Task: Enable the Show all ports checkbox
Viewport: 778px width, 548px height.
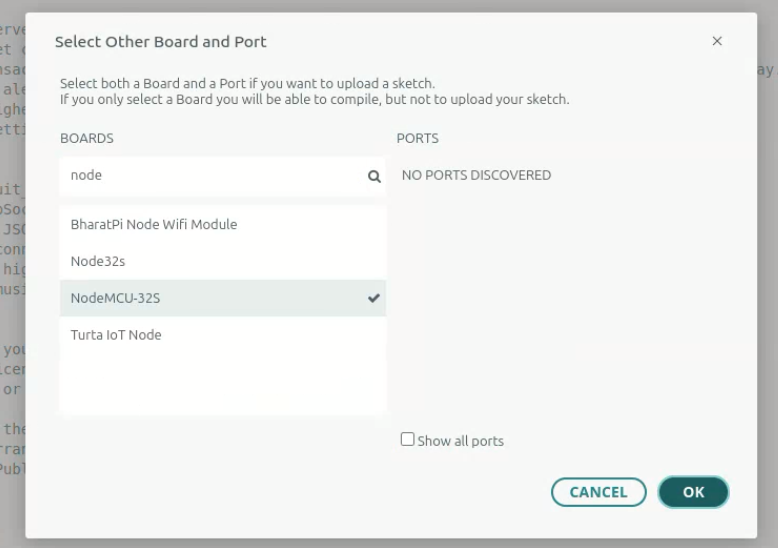Action: 407,439
